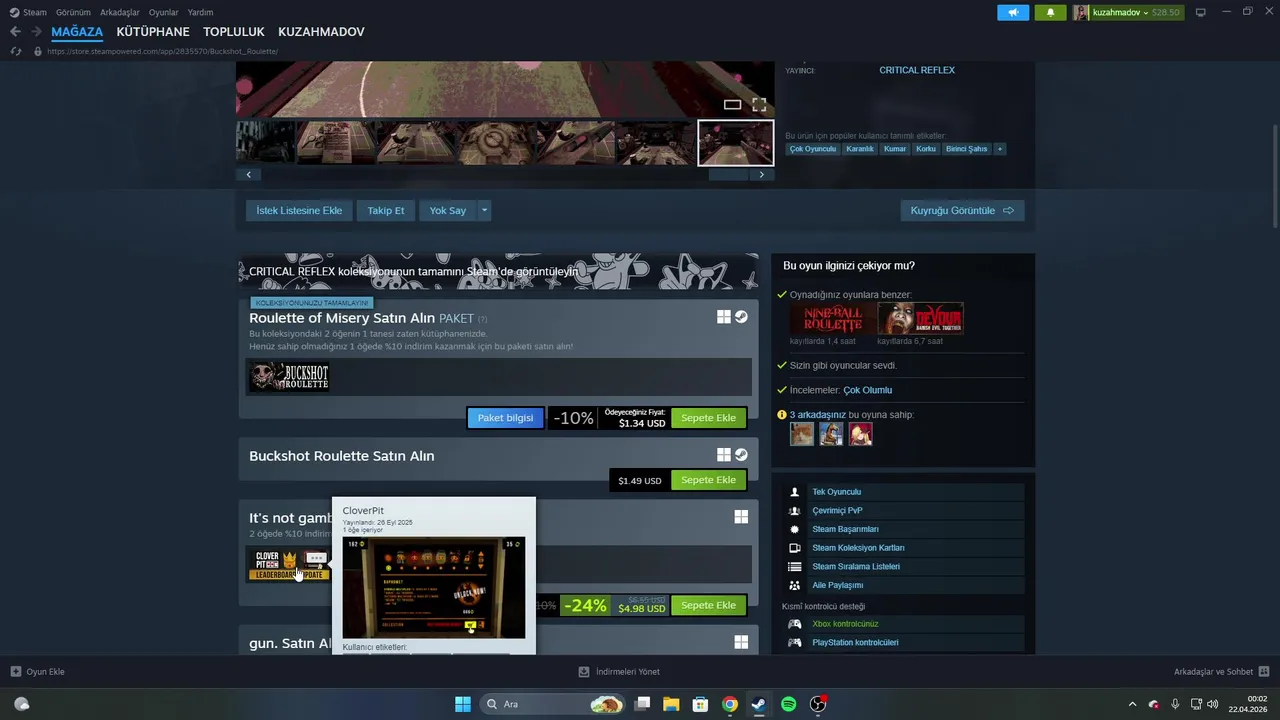Open the Çok Olumlu reviews link
The width and height of the screenshot is (1280, 720).
point(867,390)
